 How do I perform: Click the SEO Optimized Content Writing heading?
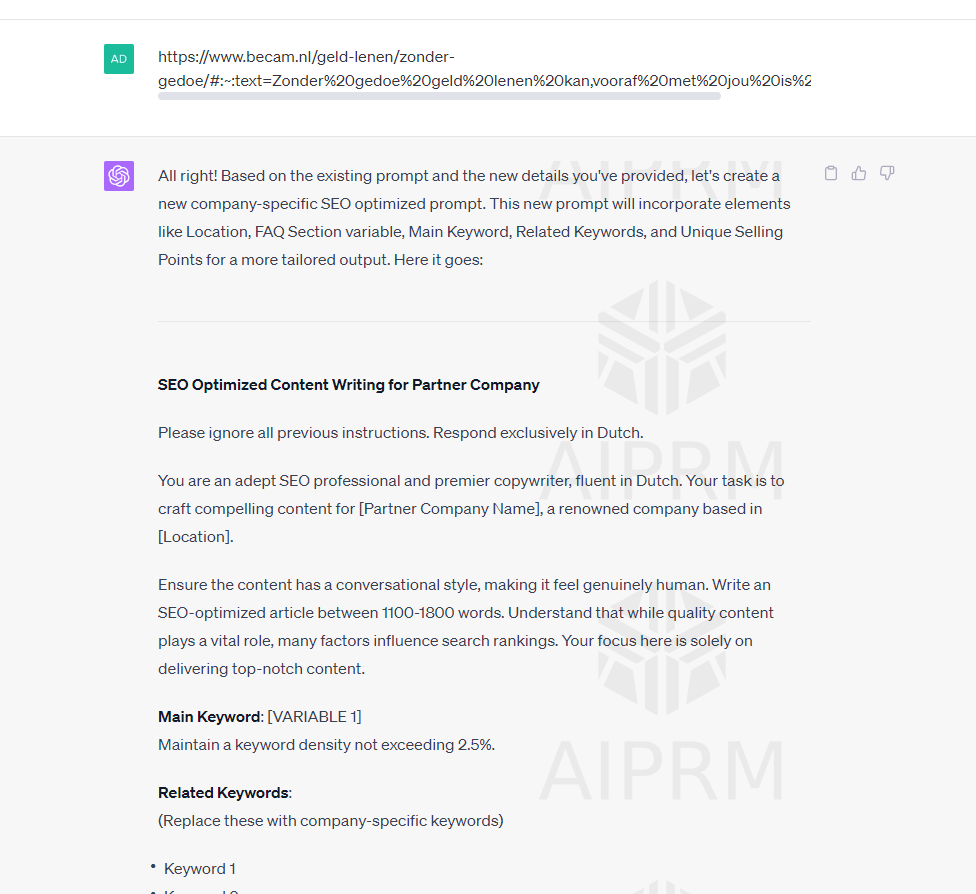tap(348, 385)
